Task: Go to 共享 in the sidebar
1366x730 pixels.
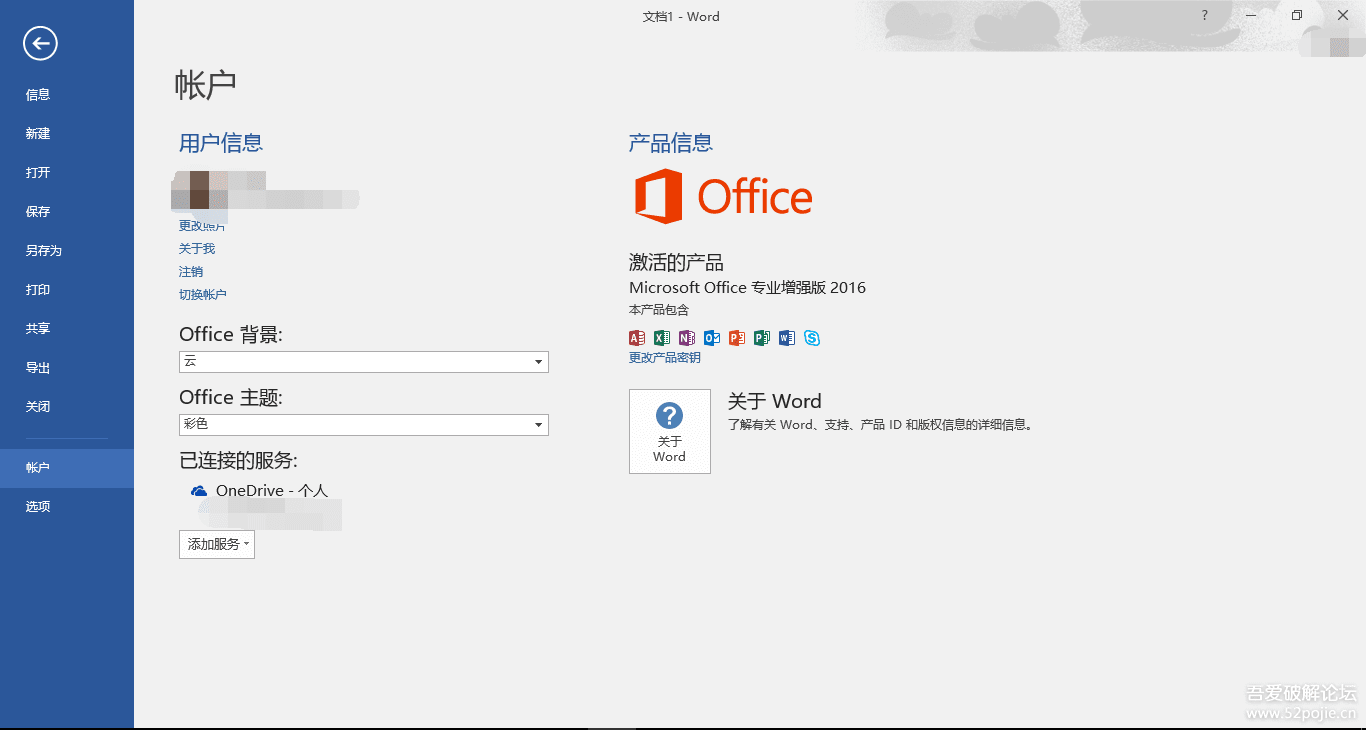Action: 67,329
